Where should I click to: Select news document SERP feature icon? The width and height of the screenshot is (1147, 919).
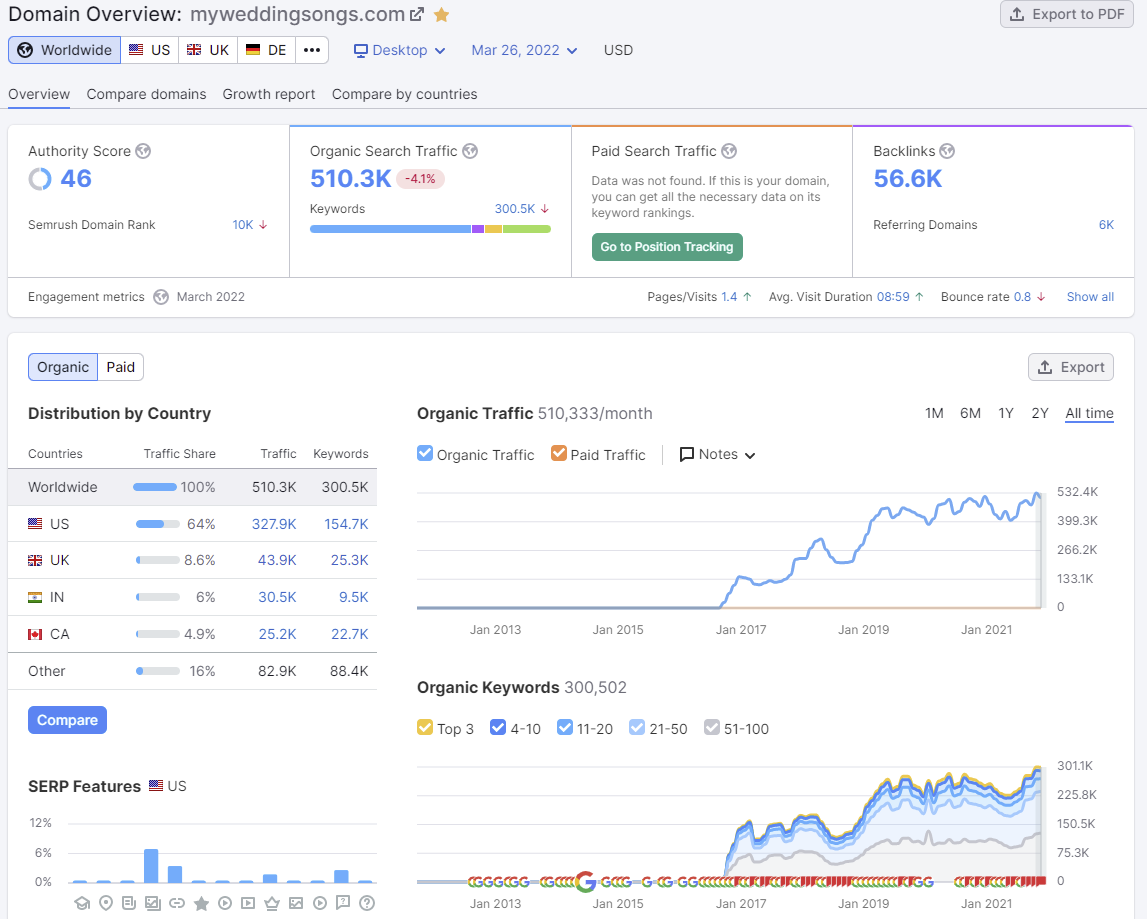pos(129,903)
